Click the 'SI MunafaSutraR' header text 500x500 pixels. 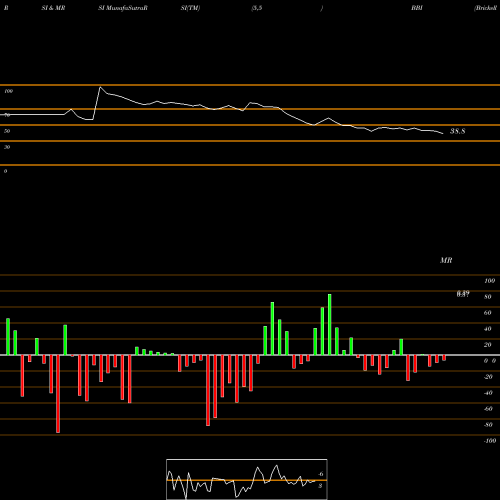point(123,8)
